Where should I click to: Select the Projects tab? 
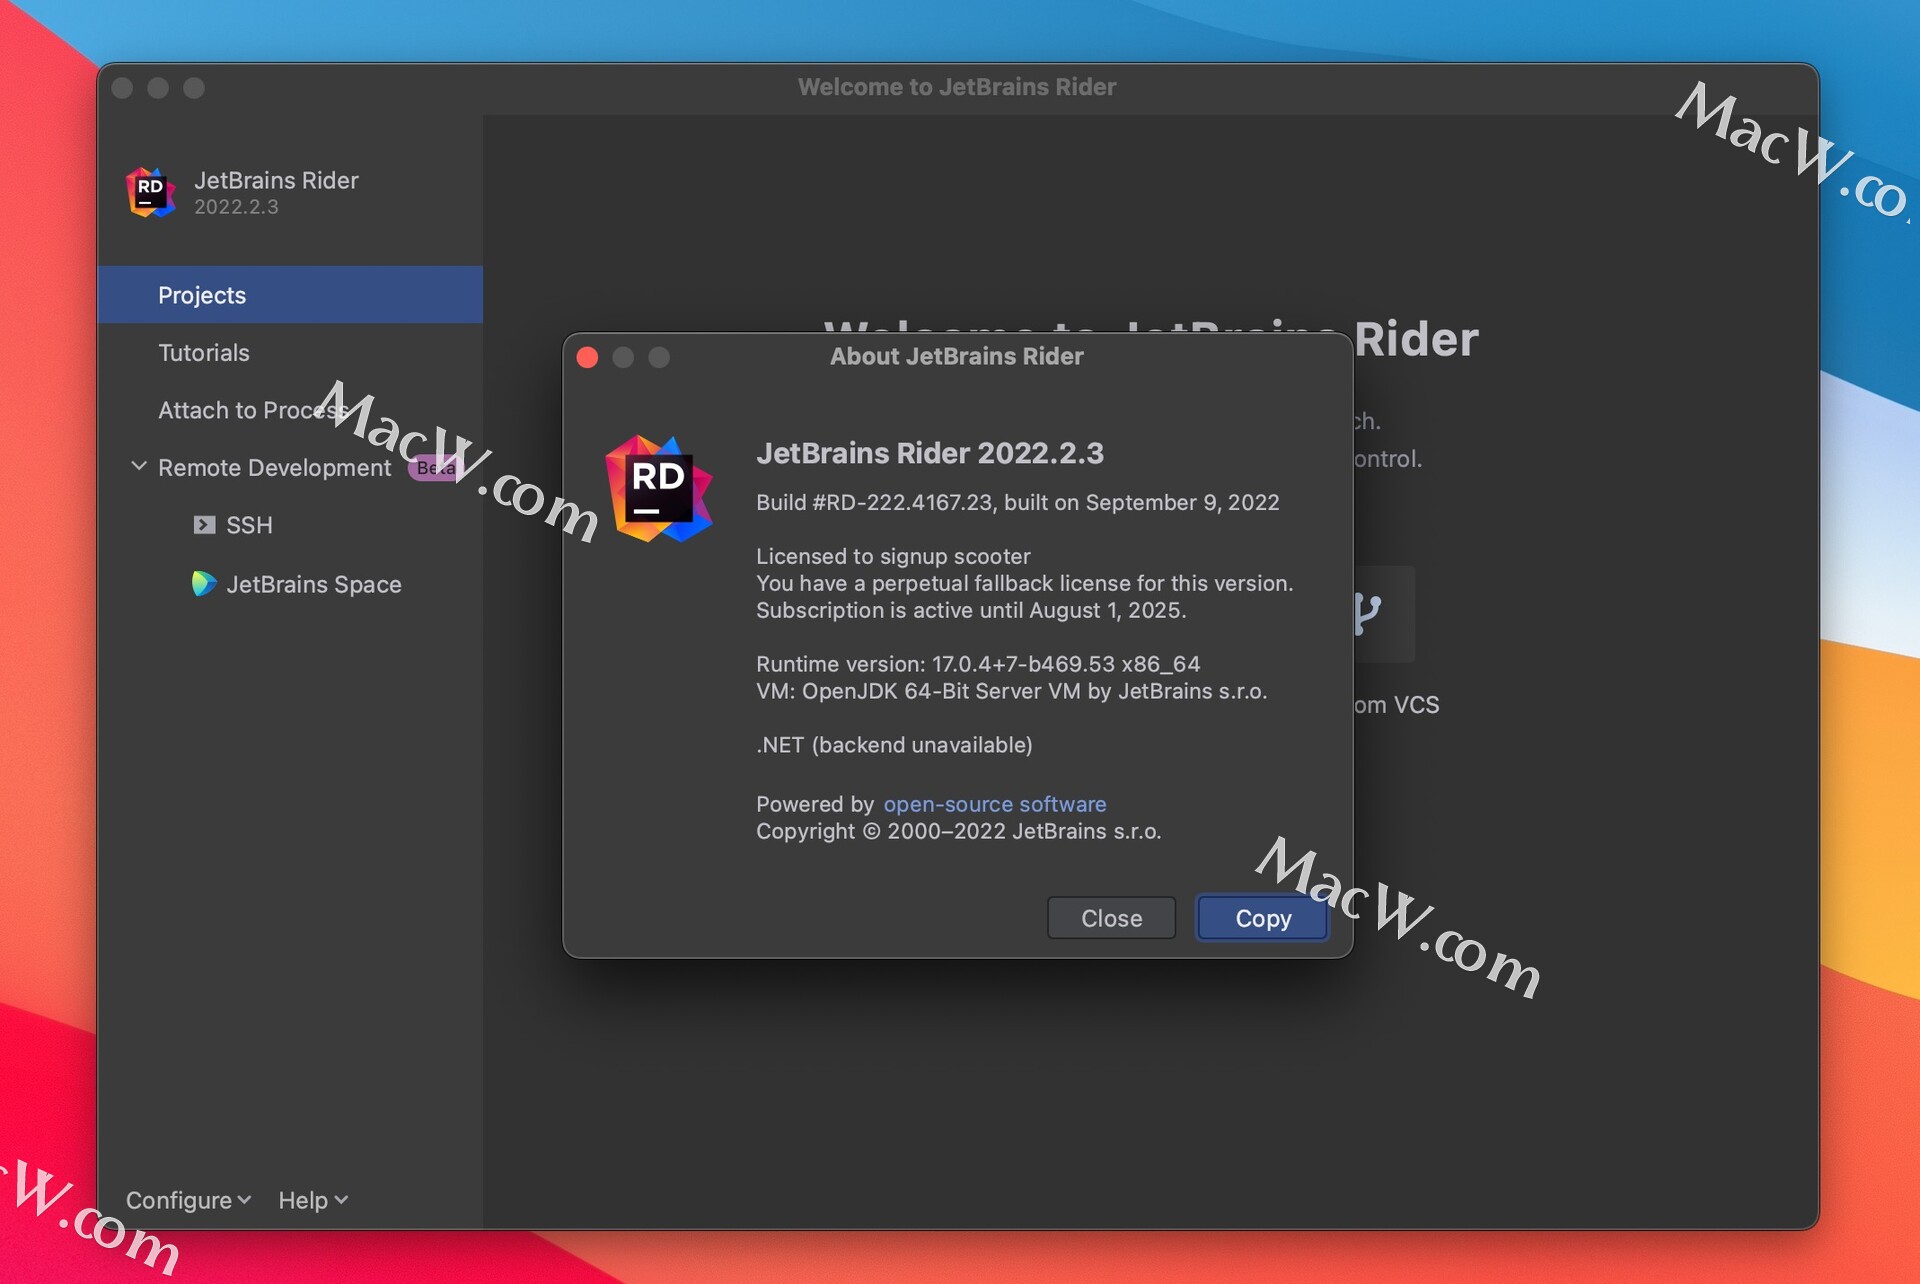pos(290,295)
